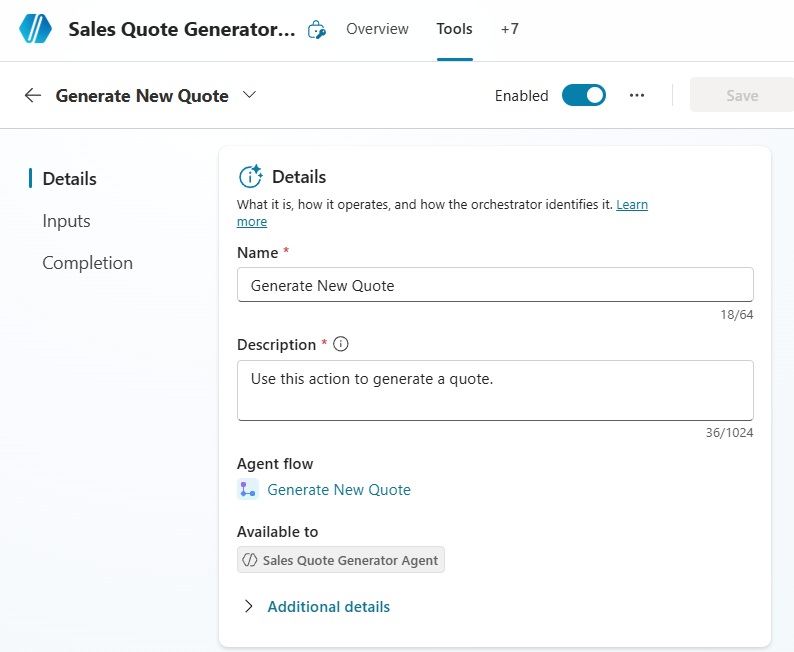The height and width of the screenshot is (652, 794).
Task: Click the Description info icon
Action: coord(341,345)
